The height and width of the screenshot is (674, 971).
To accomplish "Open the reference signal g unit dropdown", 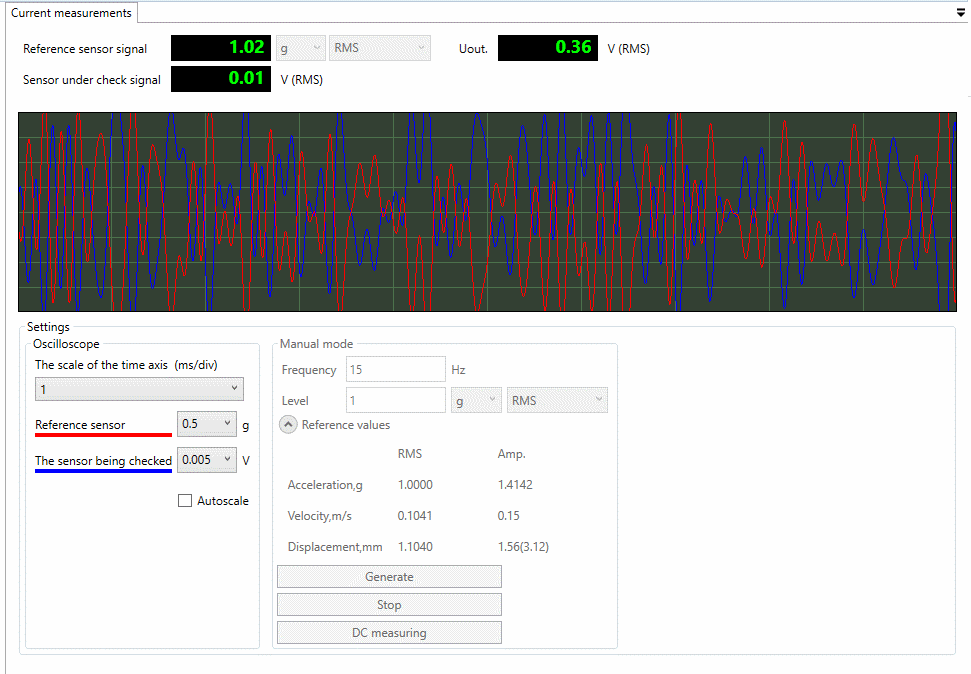I will [x=302, y=48].
